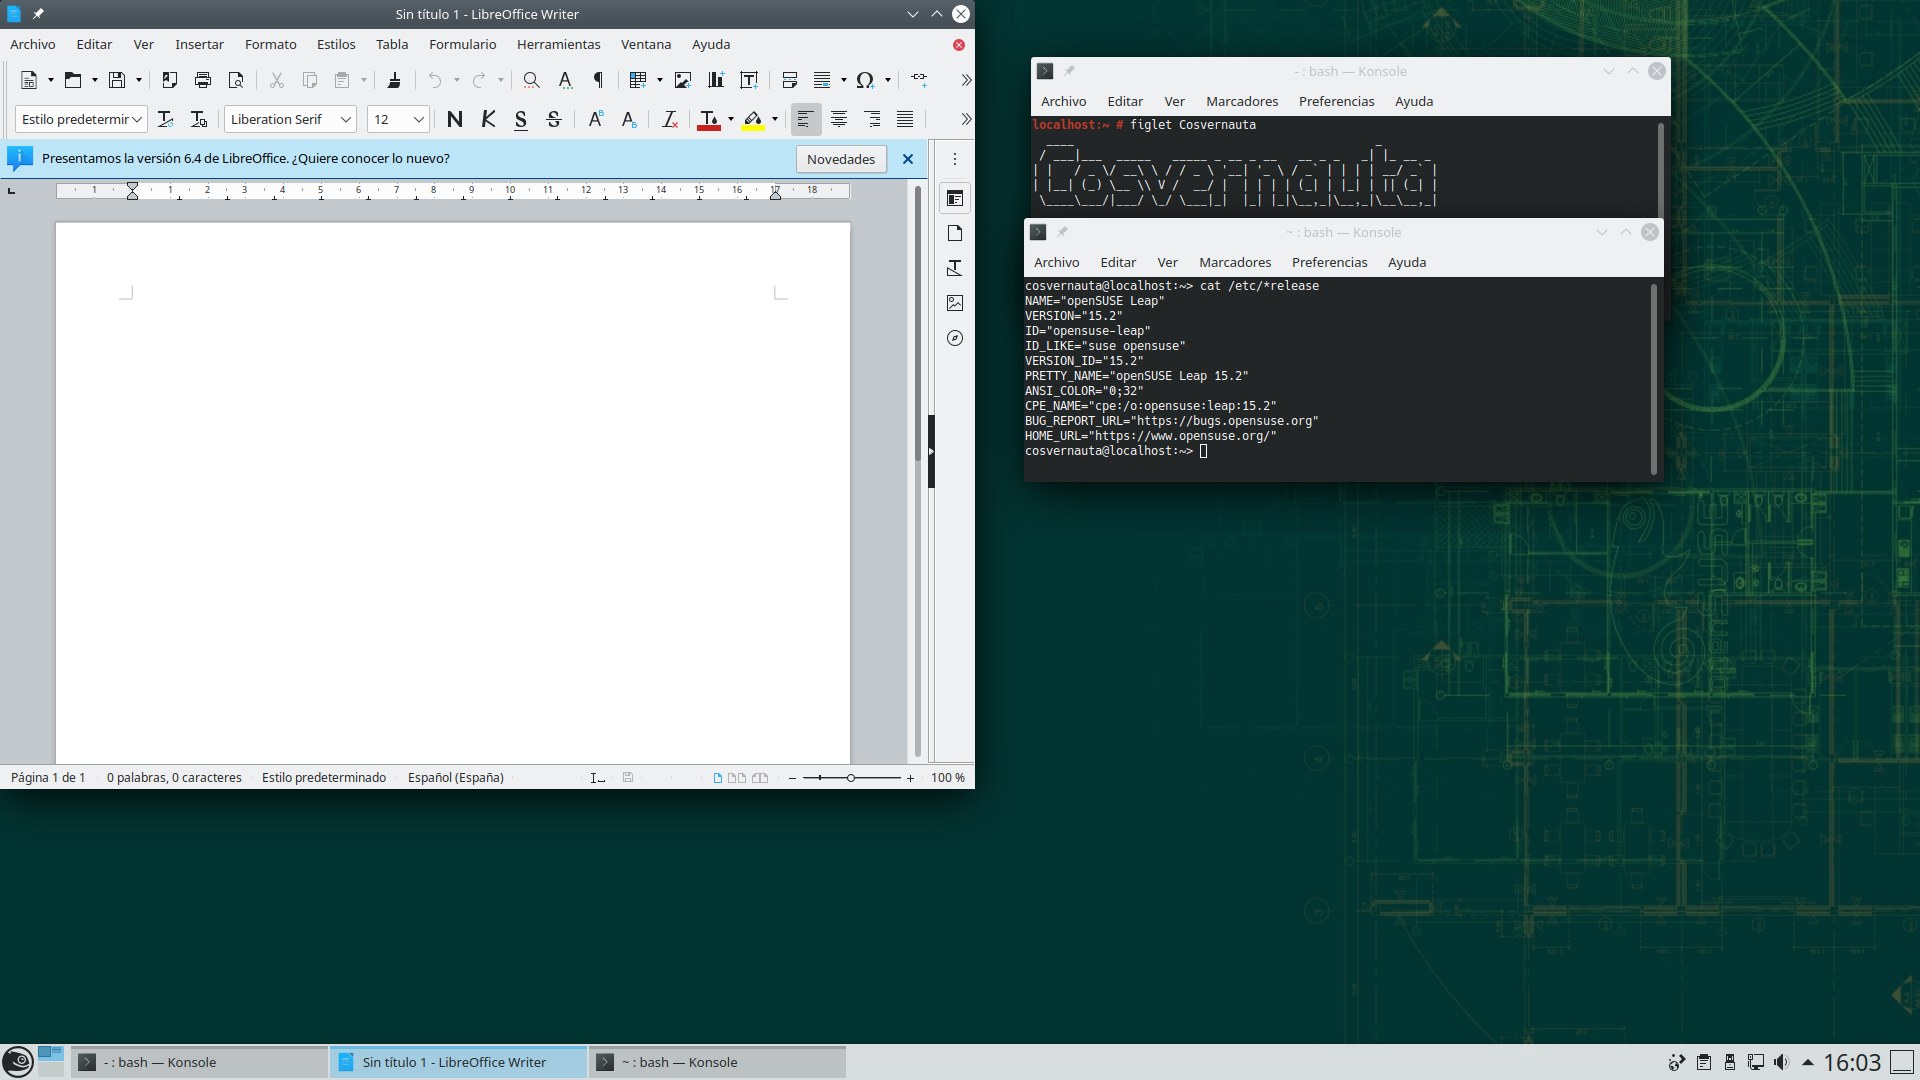Toggle strikethrough formatting
The image size is (1920, 1080).
tap(554, 119)
